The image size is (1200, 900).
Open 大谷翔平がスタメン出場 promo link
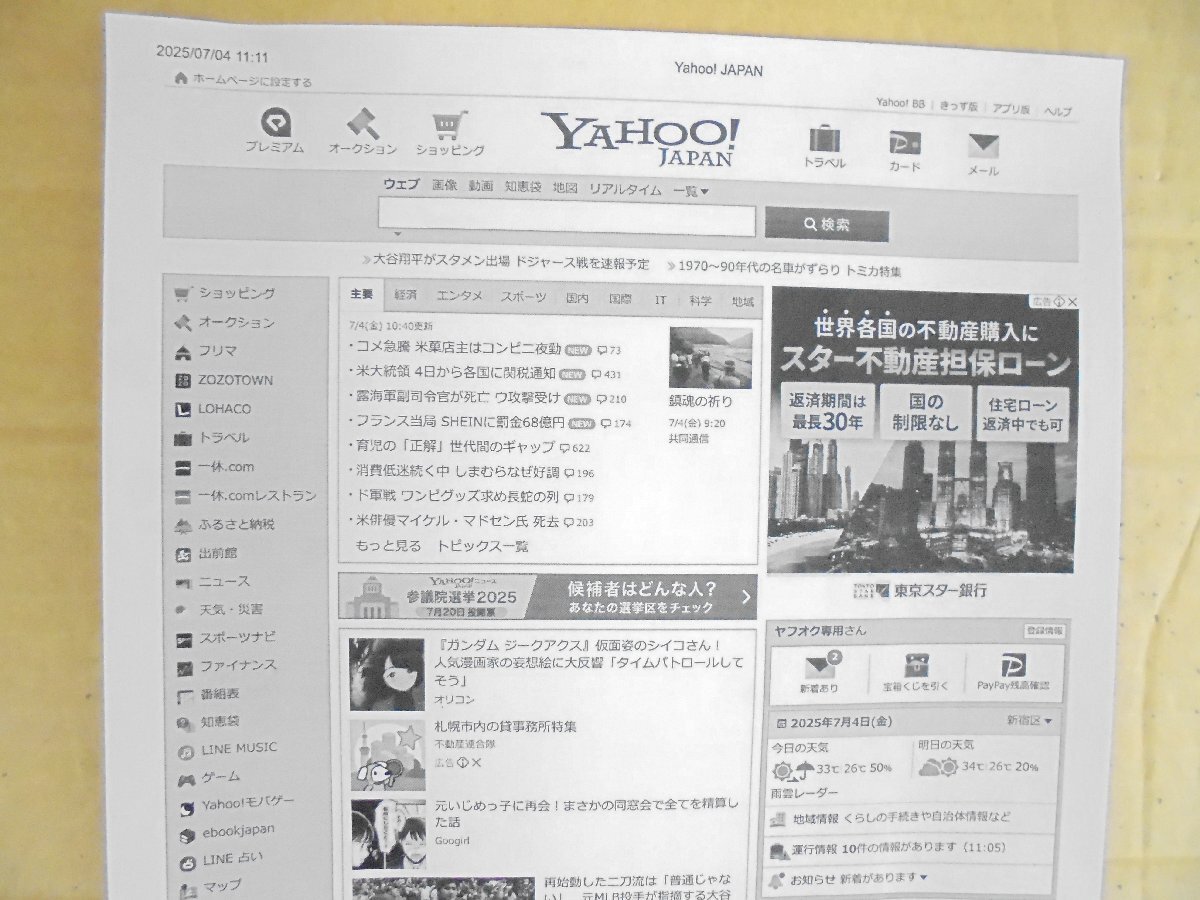coord(511,264)
